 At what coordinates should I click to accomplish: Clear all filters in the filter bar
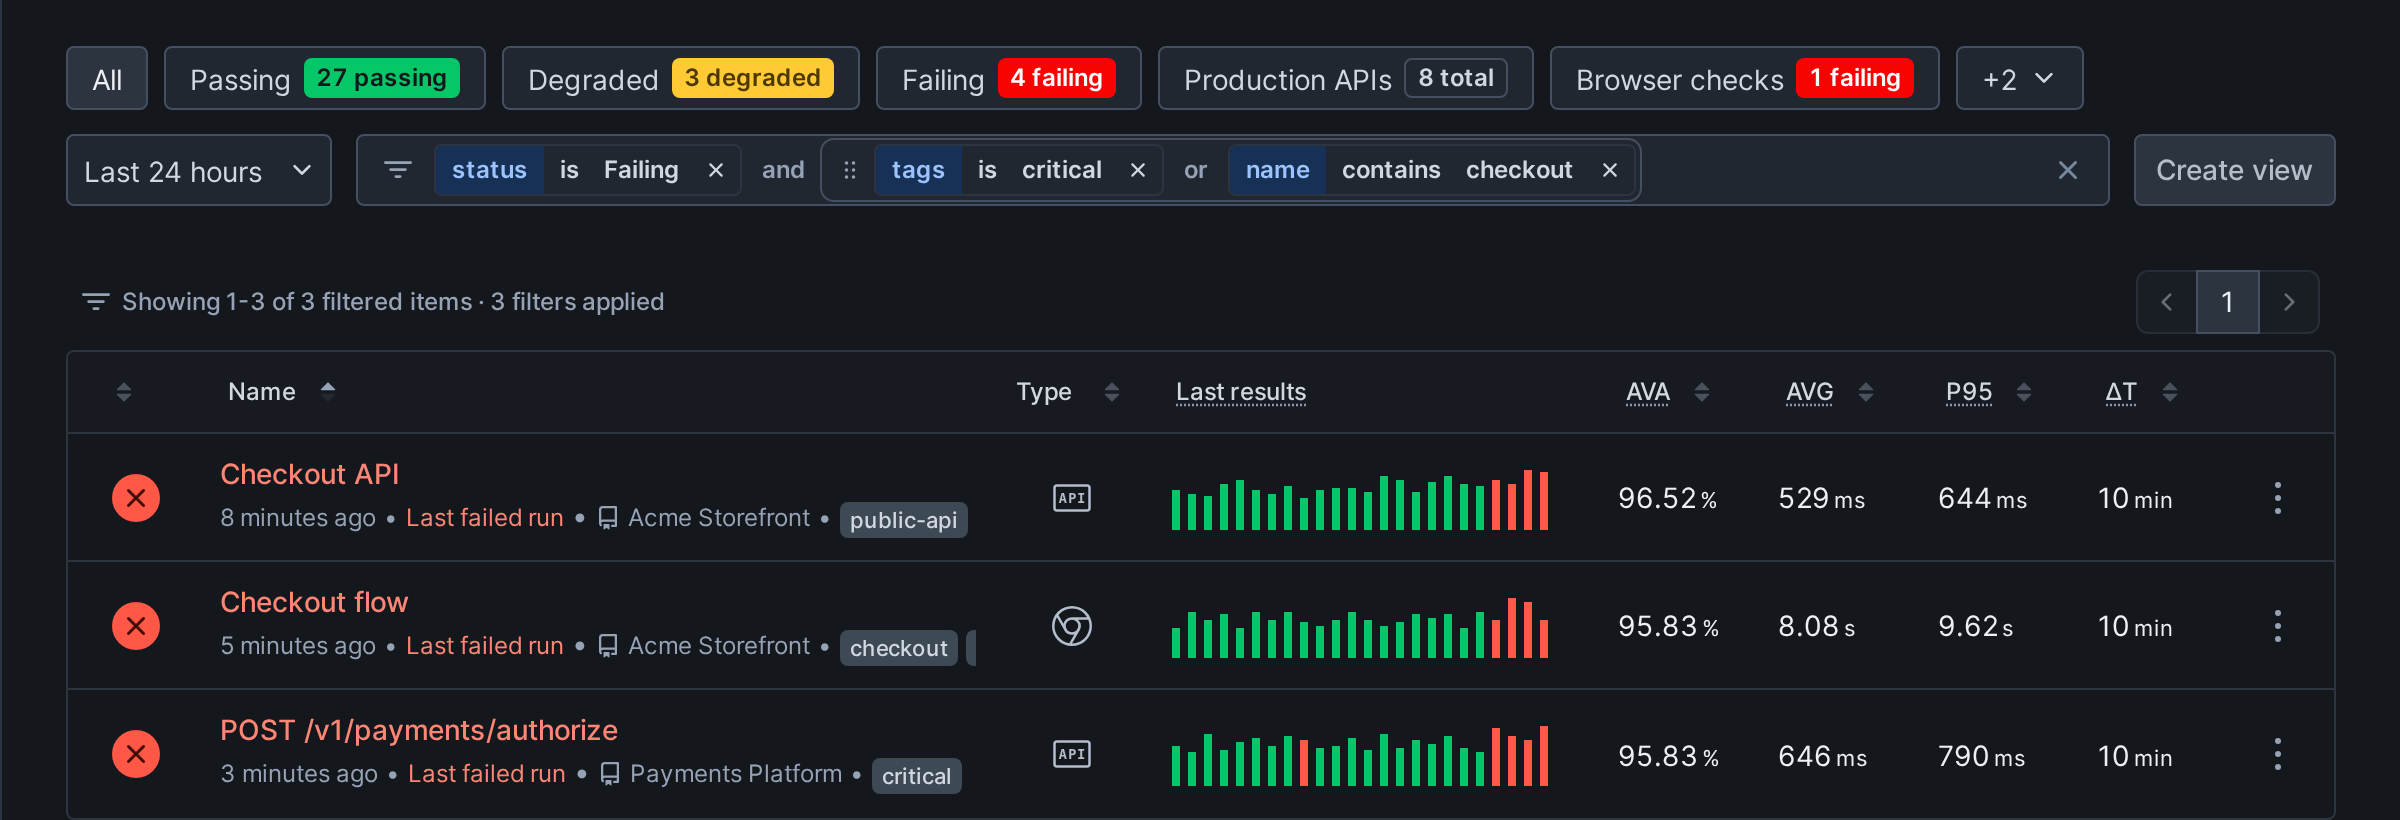point(2068,171)
